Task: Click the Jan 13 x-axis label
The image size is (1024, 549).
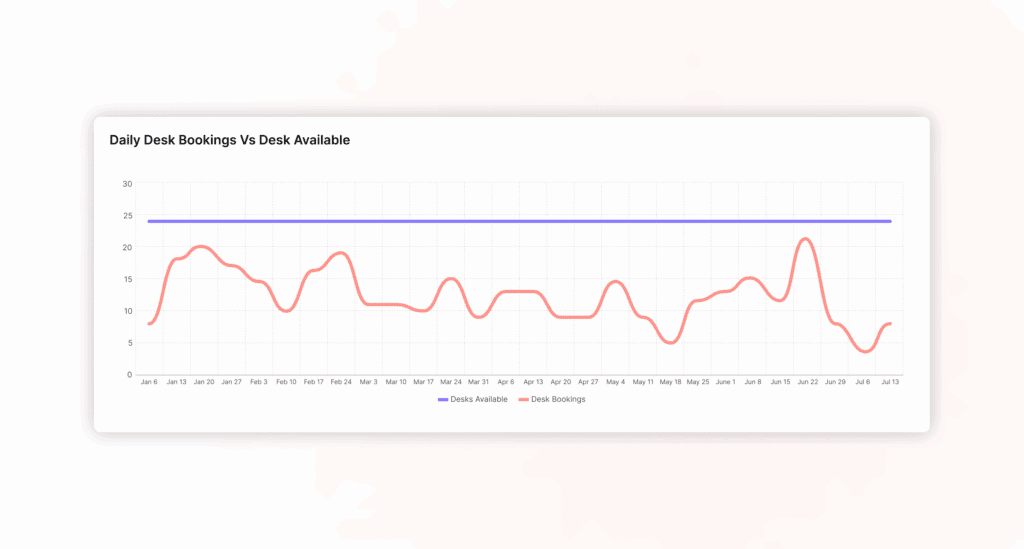Action: 176,382
